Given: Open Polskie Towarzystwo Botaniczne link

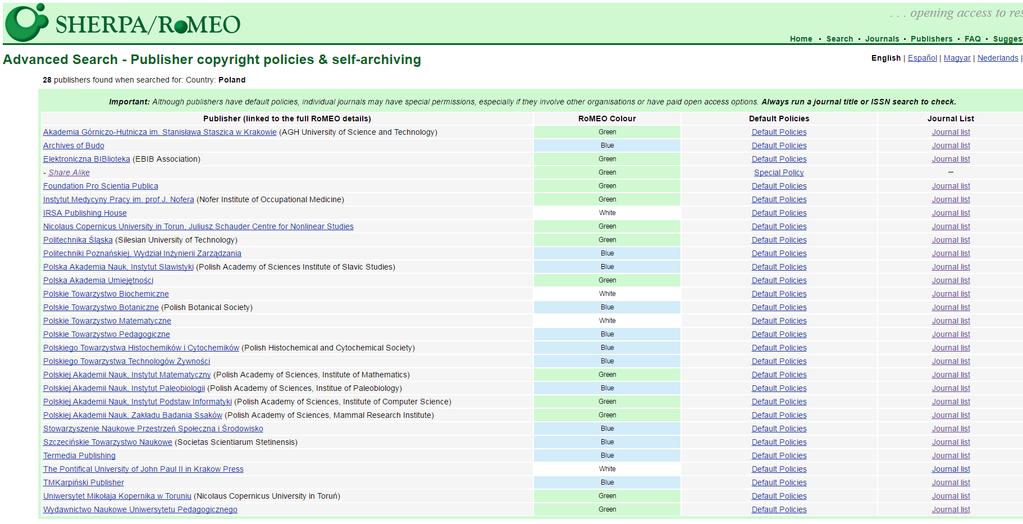Looking at the screenshot, I should (101, 307).
